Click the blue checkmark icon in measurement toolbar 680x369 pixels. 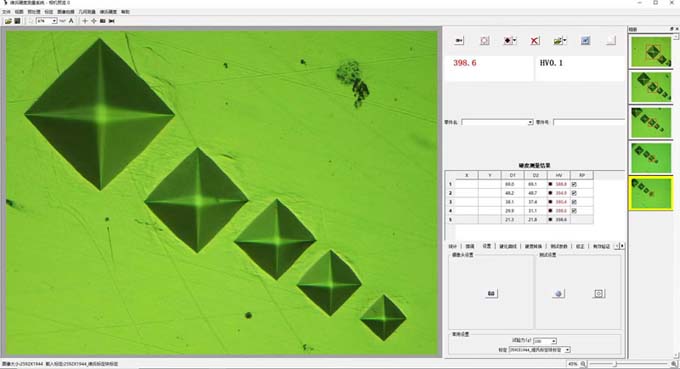coord(585,41)
